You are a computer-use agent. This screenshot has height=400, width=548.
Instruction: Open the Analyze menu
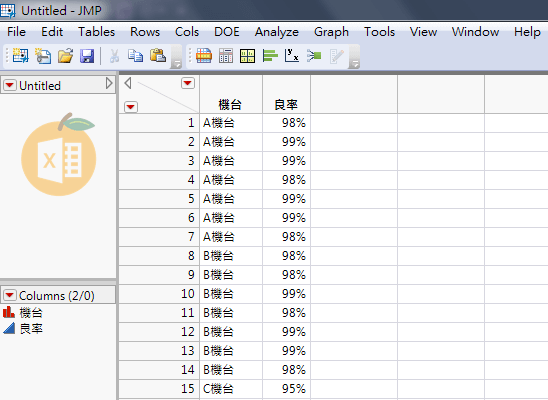(x=276, y=32)
